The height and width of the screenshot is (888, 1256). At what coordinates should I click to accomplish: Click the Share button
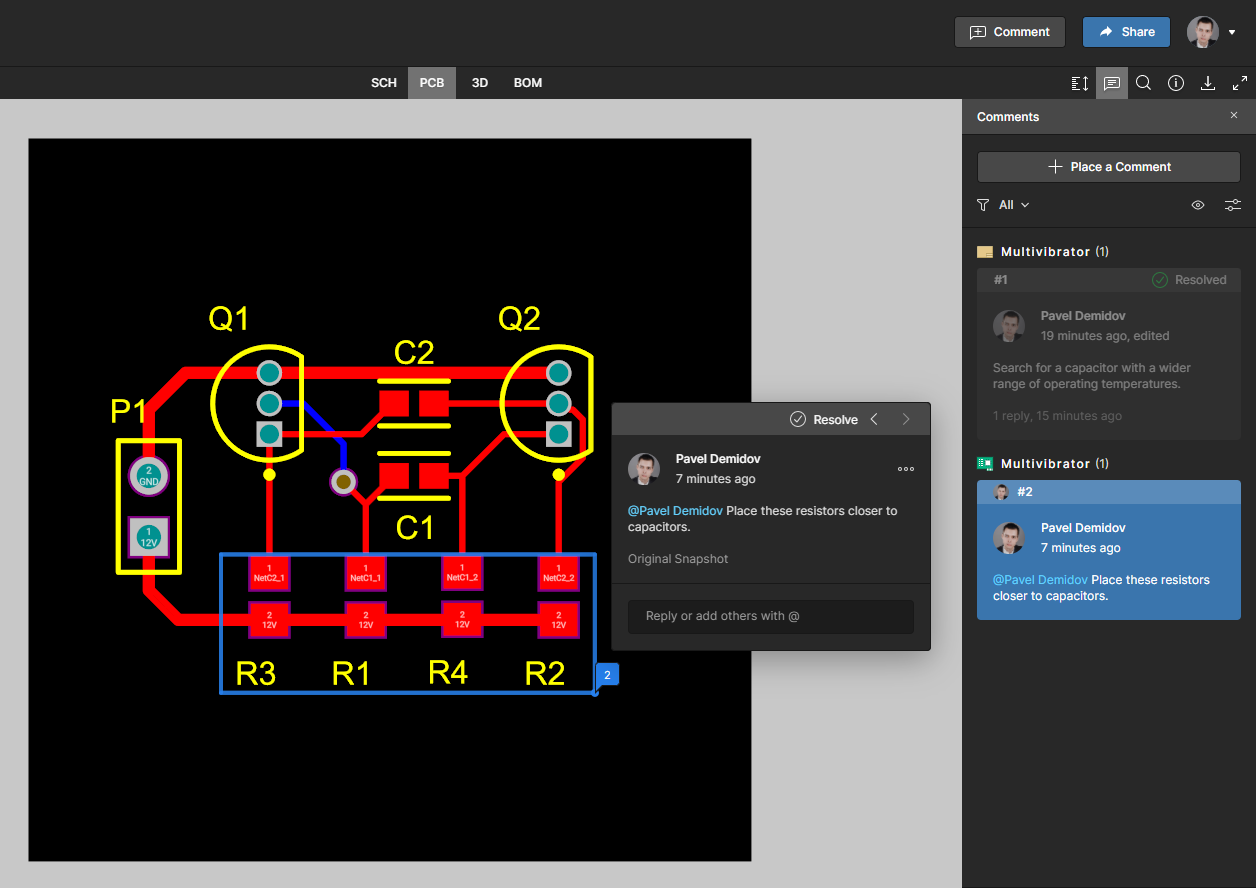(x=1126, y=32)
